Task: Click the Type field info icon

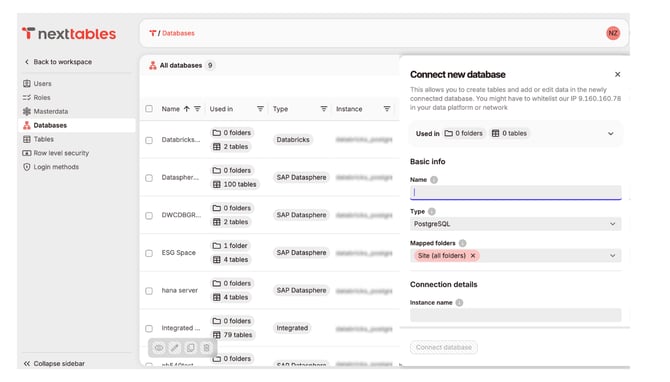Action: tap(432, 212)
